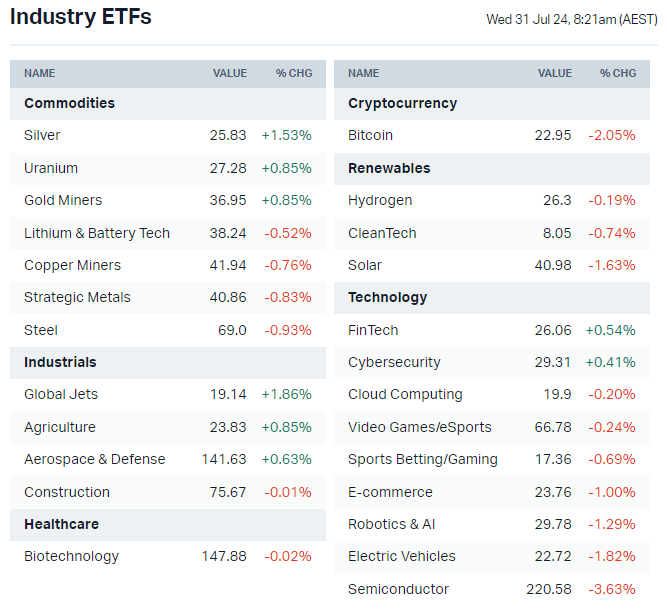Select the Hydrogen ETF link
The image size is (667, 609).
pyautogui.click(x=380, y=200)
